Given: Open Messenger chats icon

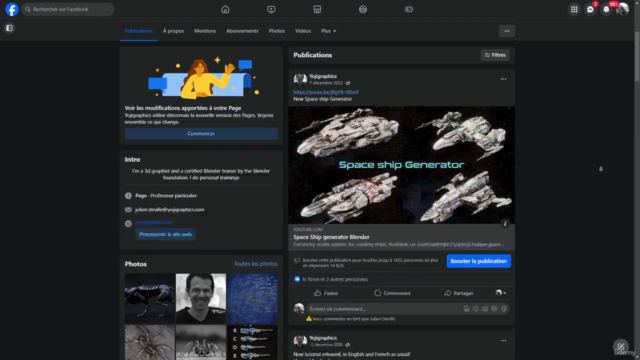Looking at the screenshot, I should pyautogui.click(x=590, y=9).
